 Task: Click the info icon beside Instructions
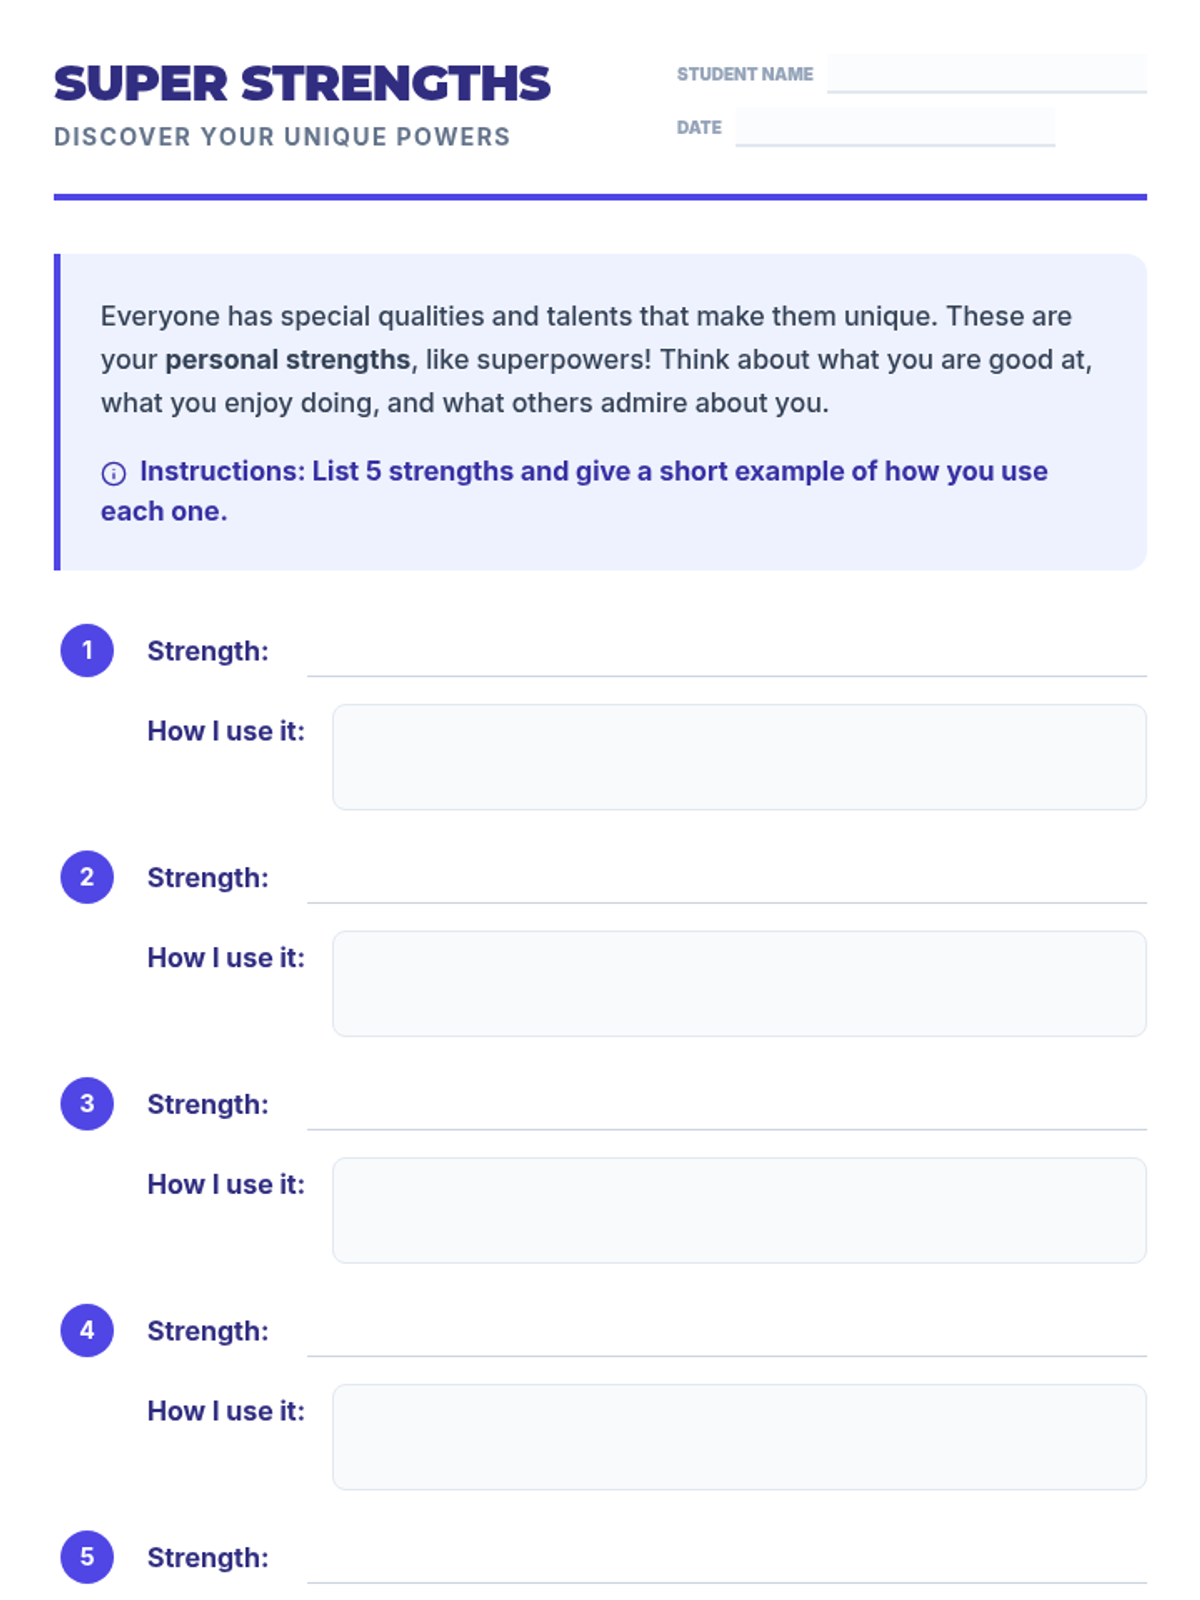(x=114, y=473)
